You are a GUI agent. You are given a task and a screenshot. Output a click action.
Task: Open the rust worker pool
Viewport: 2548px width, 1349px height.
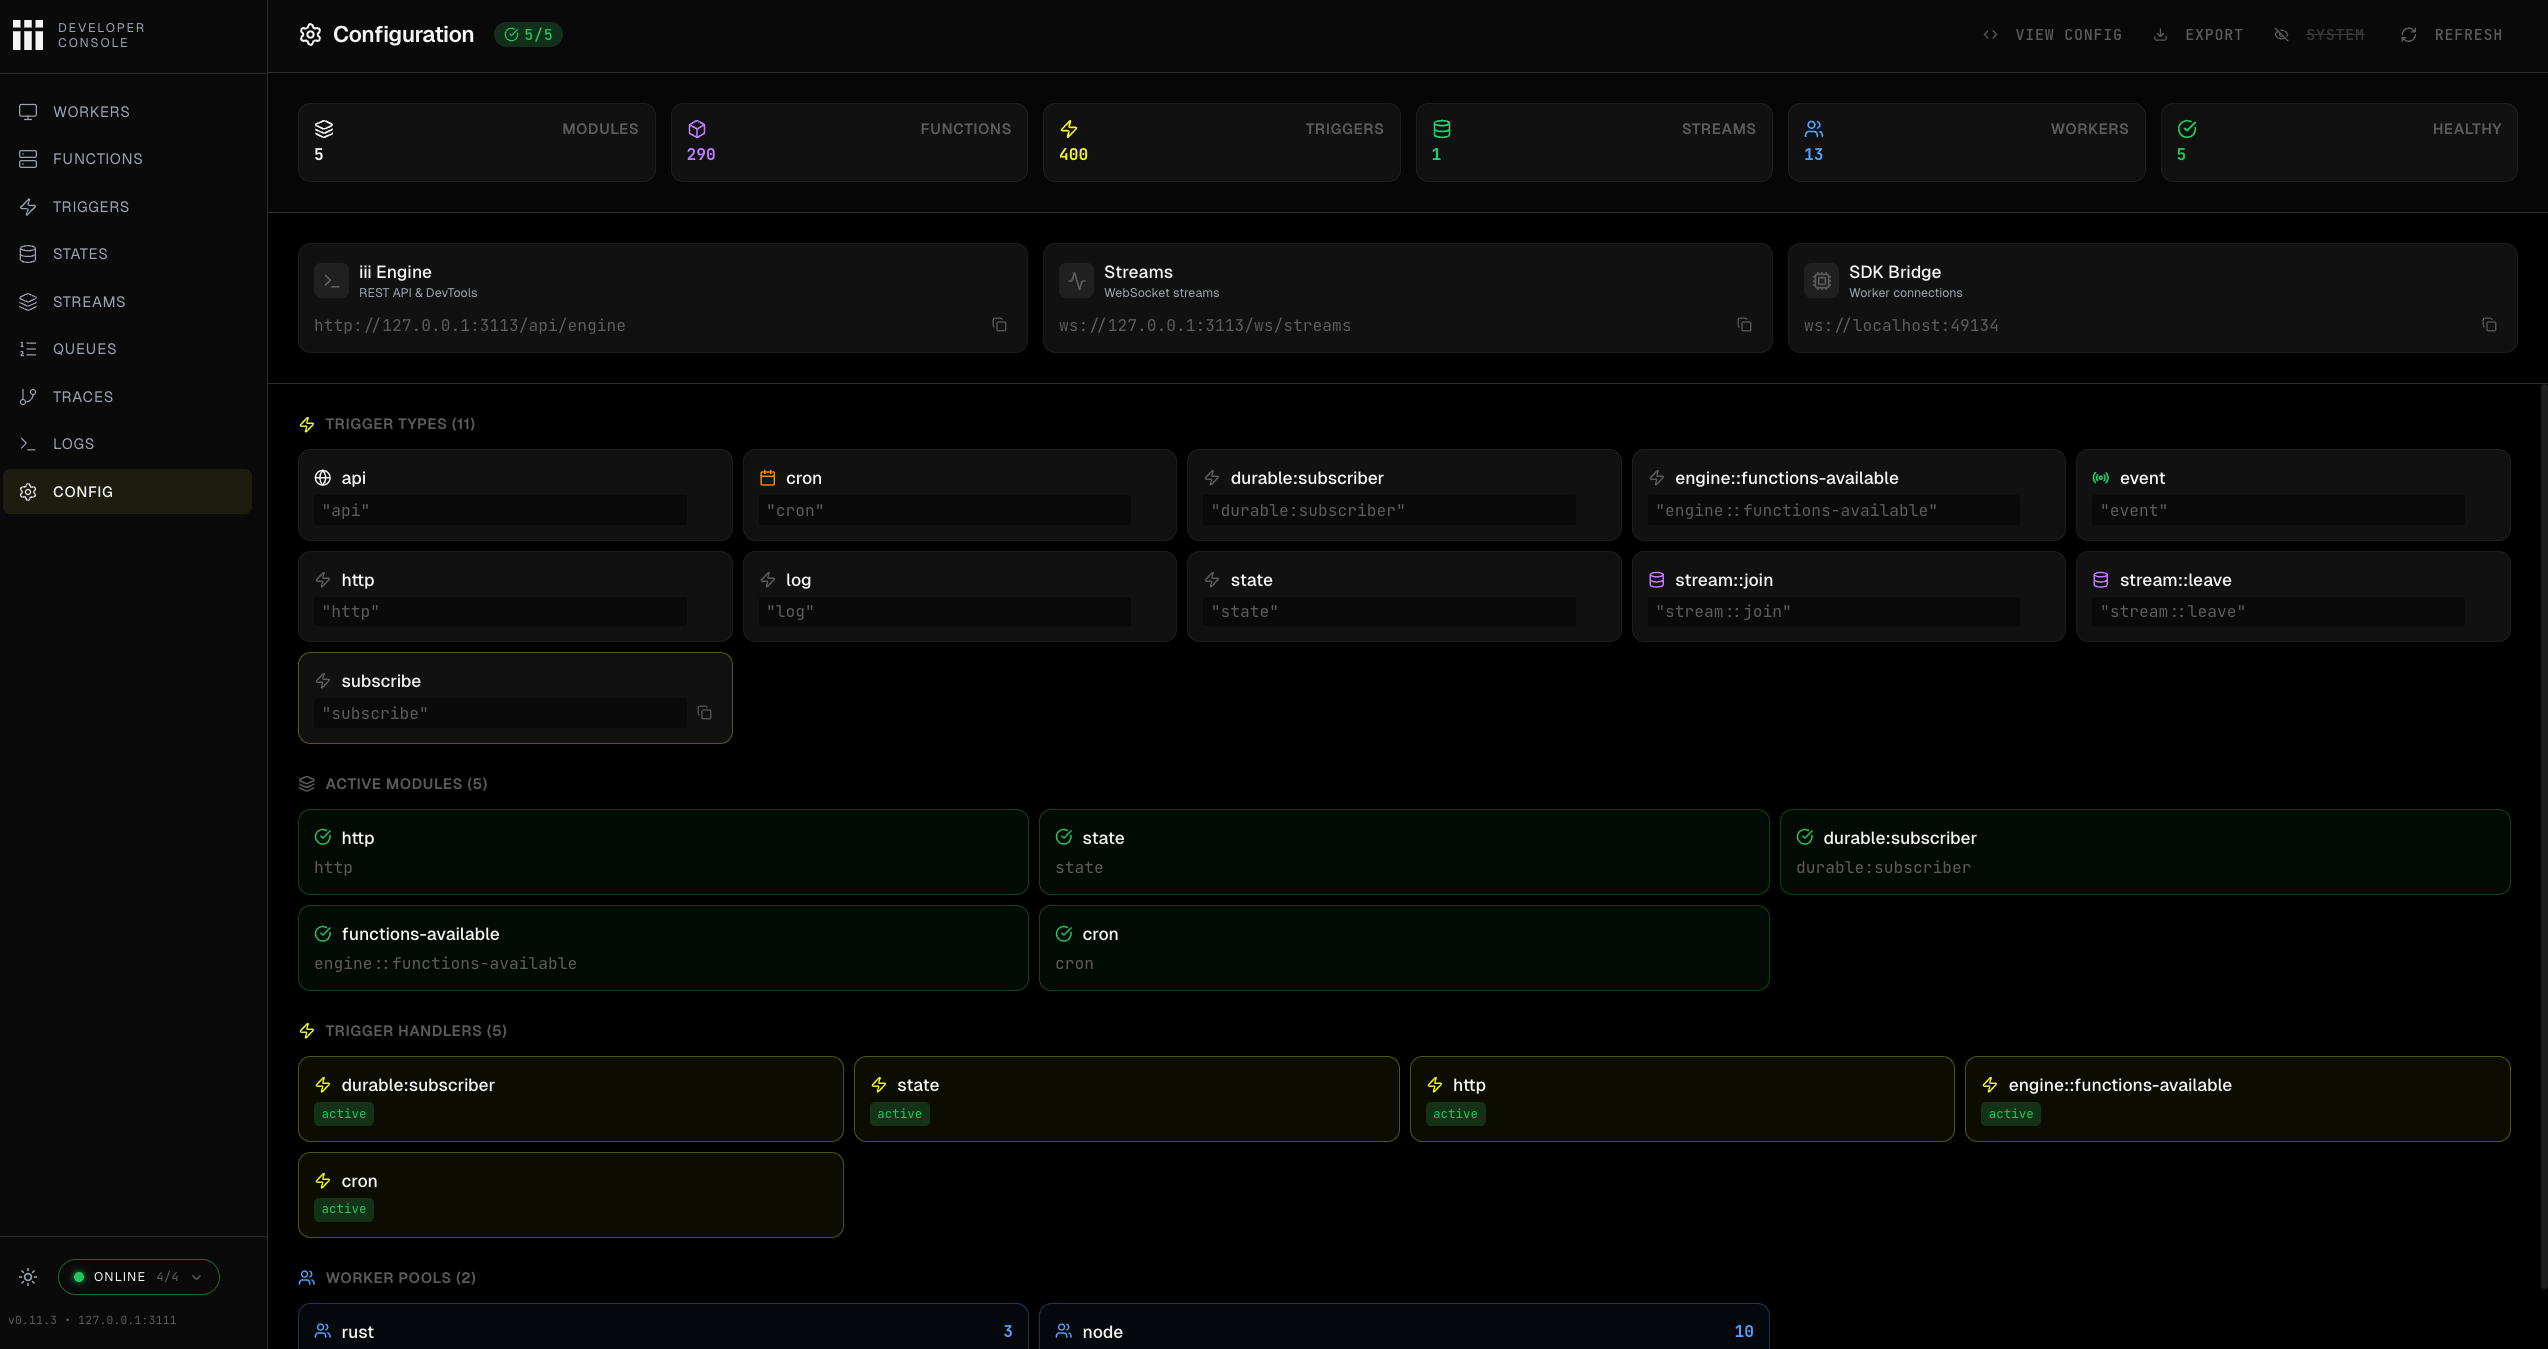pyautogui.click(x=662, y=1327)
